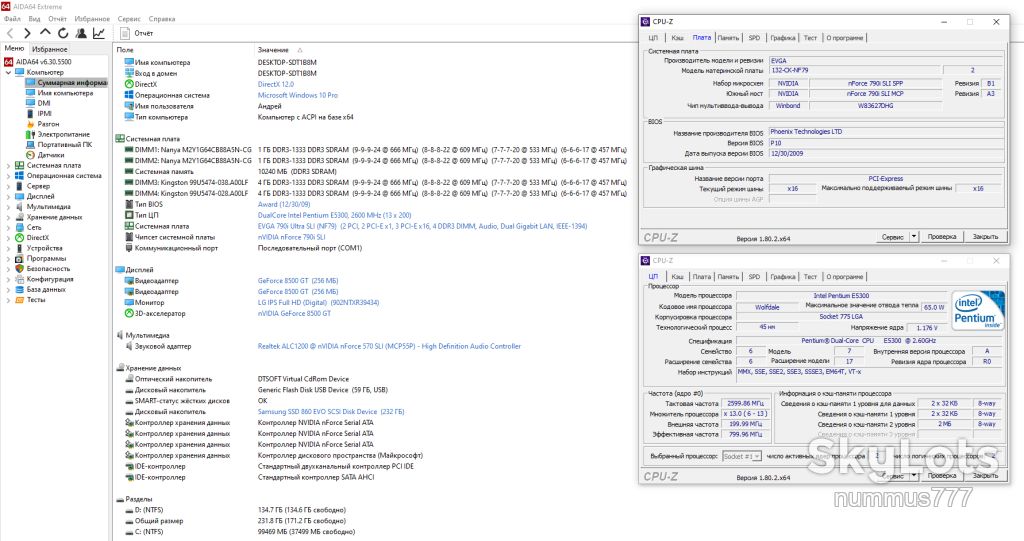Select Электропитание in the left tree
The width and height of the screenshot is (1024, 541).
63,135
